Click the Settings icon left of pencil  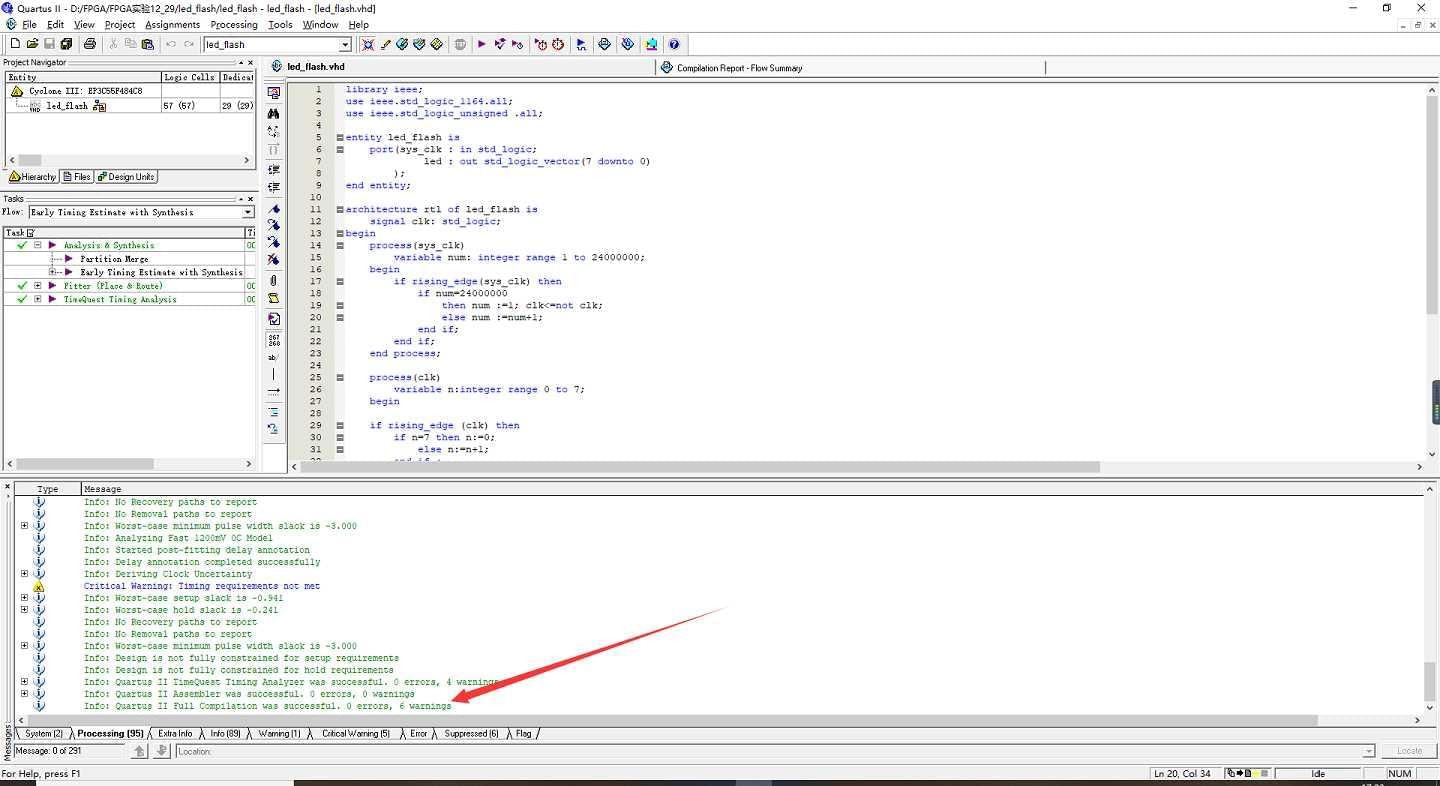(x=368, y=44)
